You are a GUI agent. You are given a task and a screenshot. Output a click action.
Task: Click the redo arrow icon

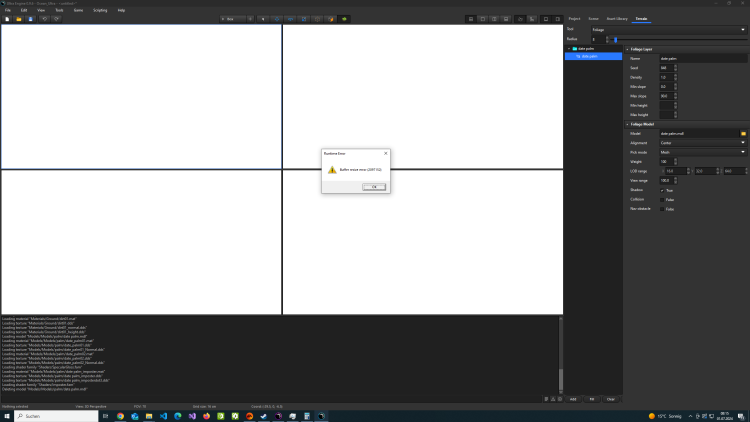(x=56, y=19)
